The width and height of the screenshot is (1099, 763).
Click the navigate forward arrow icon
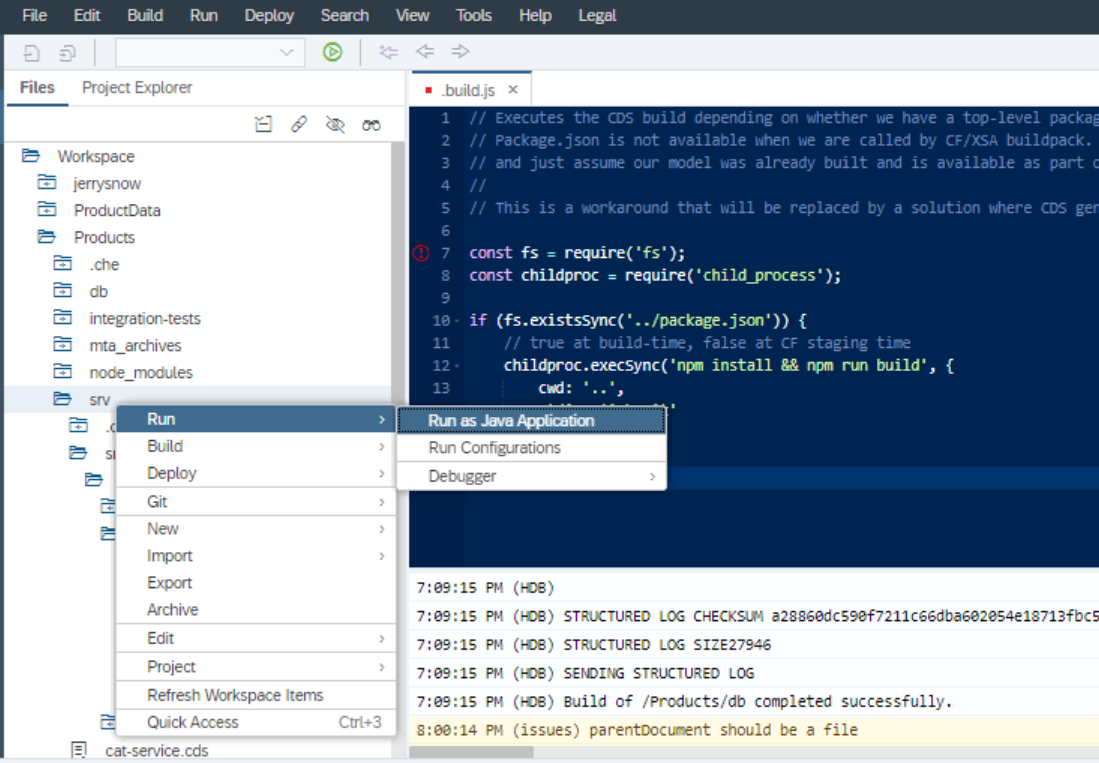pos(460,52)
